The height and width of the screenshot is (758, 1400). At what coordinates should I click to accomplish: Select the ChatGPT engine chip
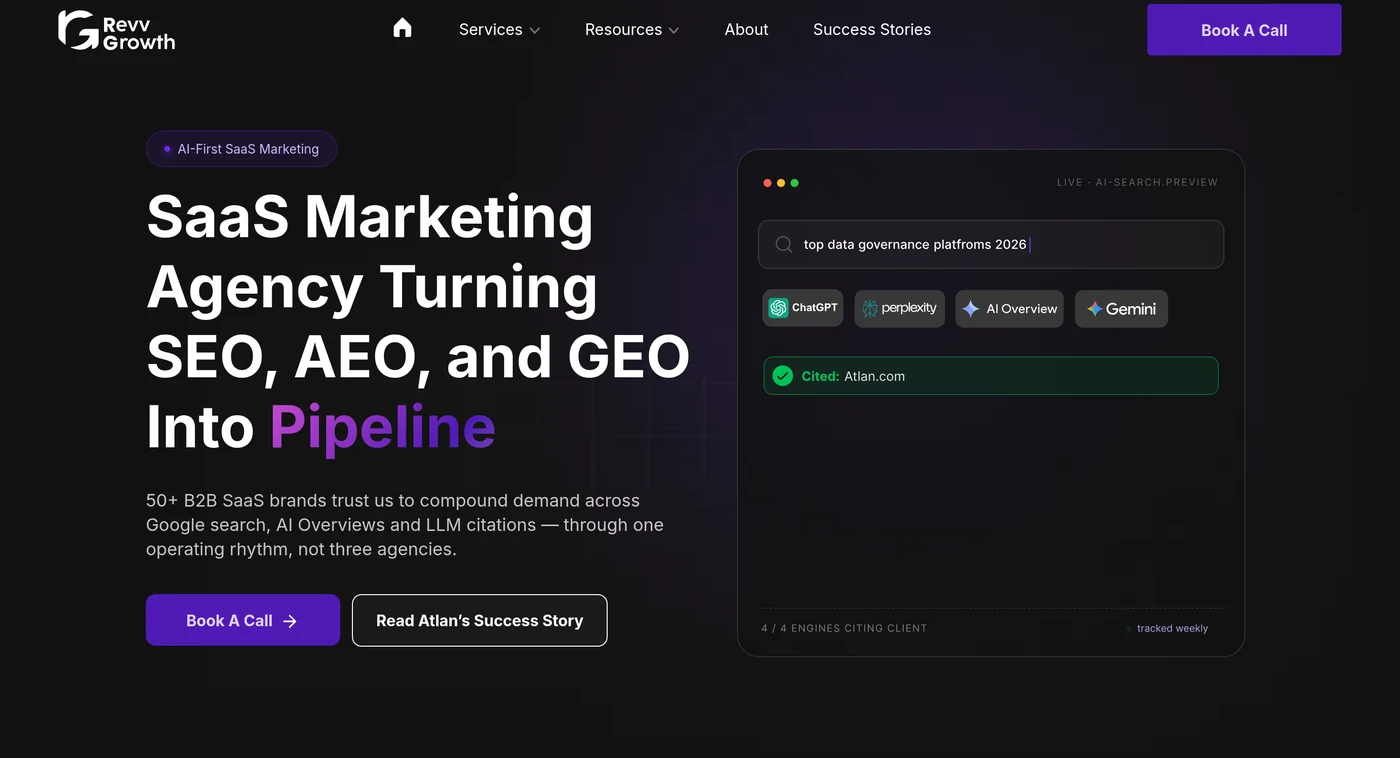click(803, 308)
